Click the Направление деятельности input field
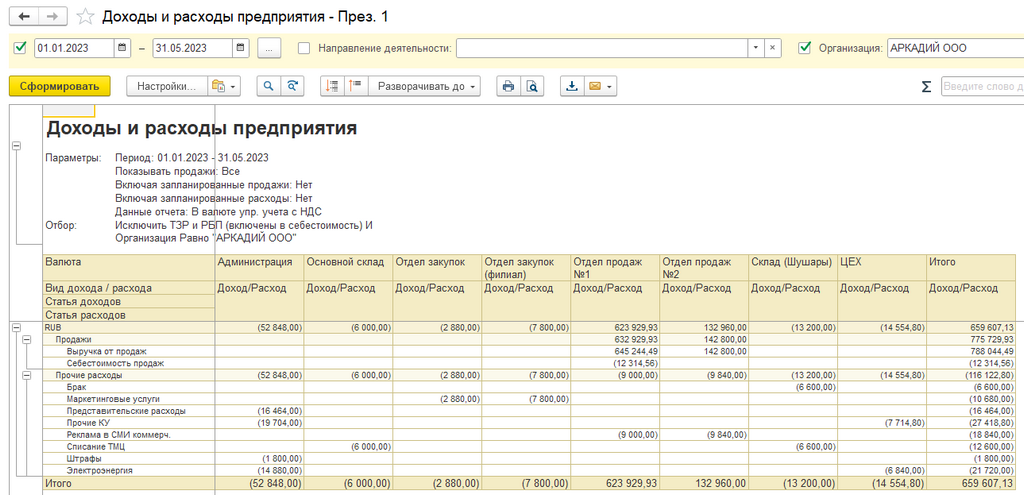This screenshot has width=1024, height=495. [x=601, y=48]
